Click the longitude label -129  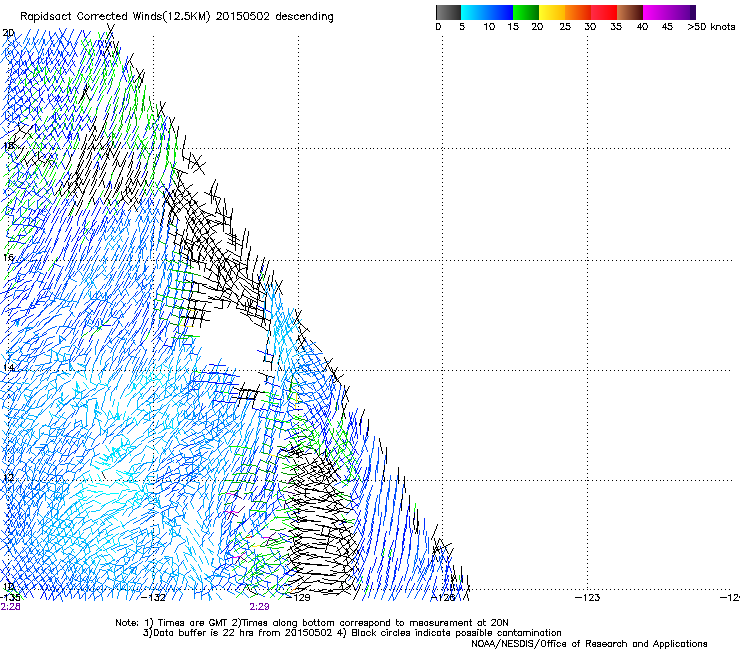click(298, 598)
